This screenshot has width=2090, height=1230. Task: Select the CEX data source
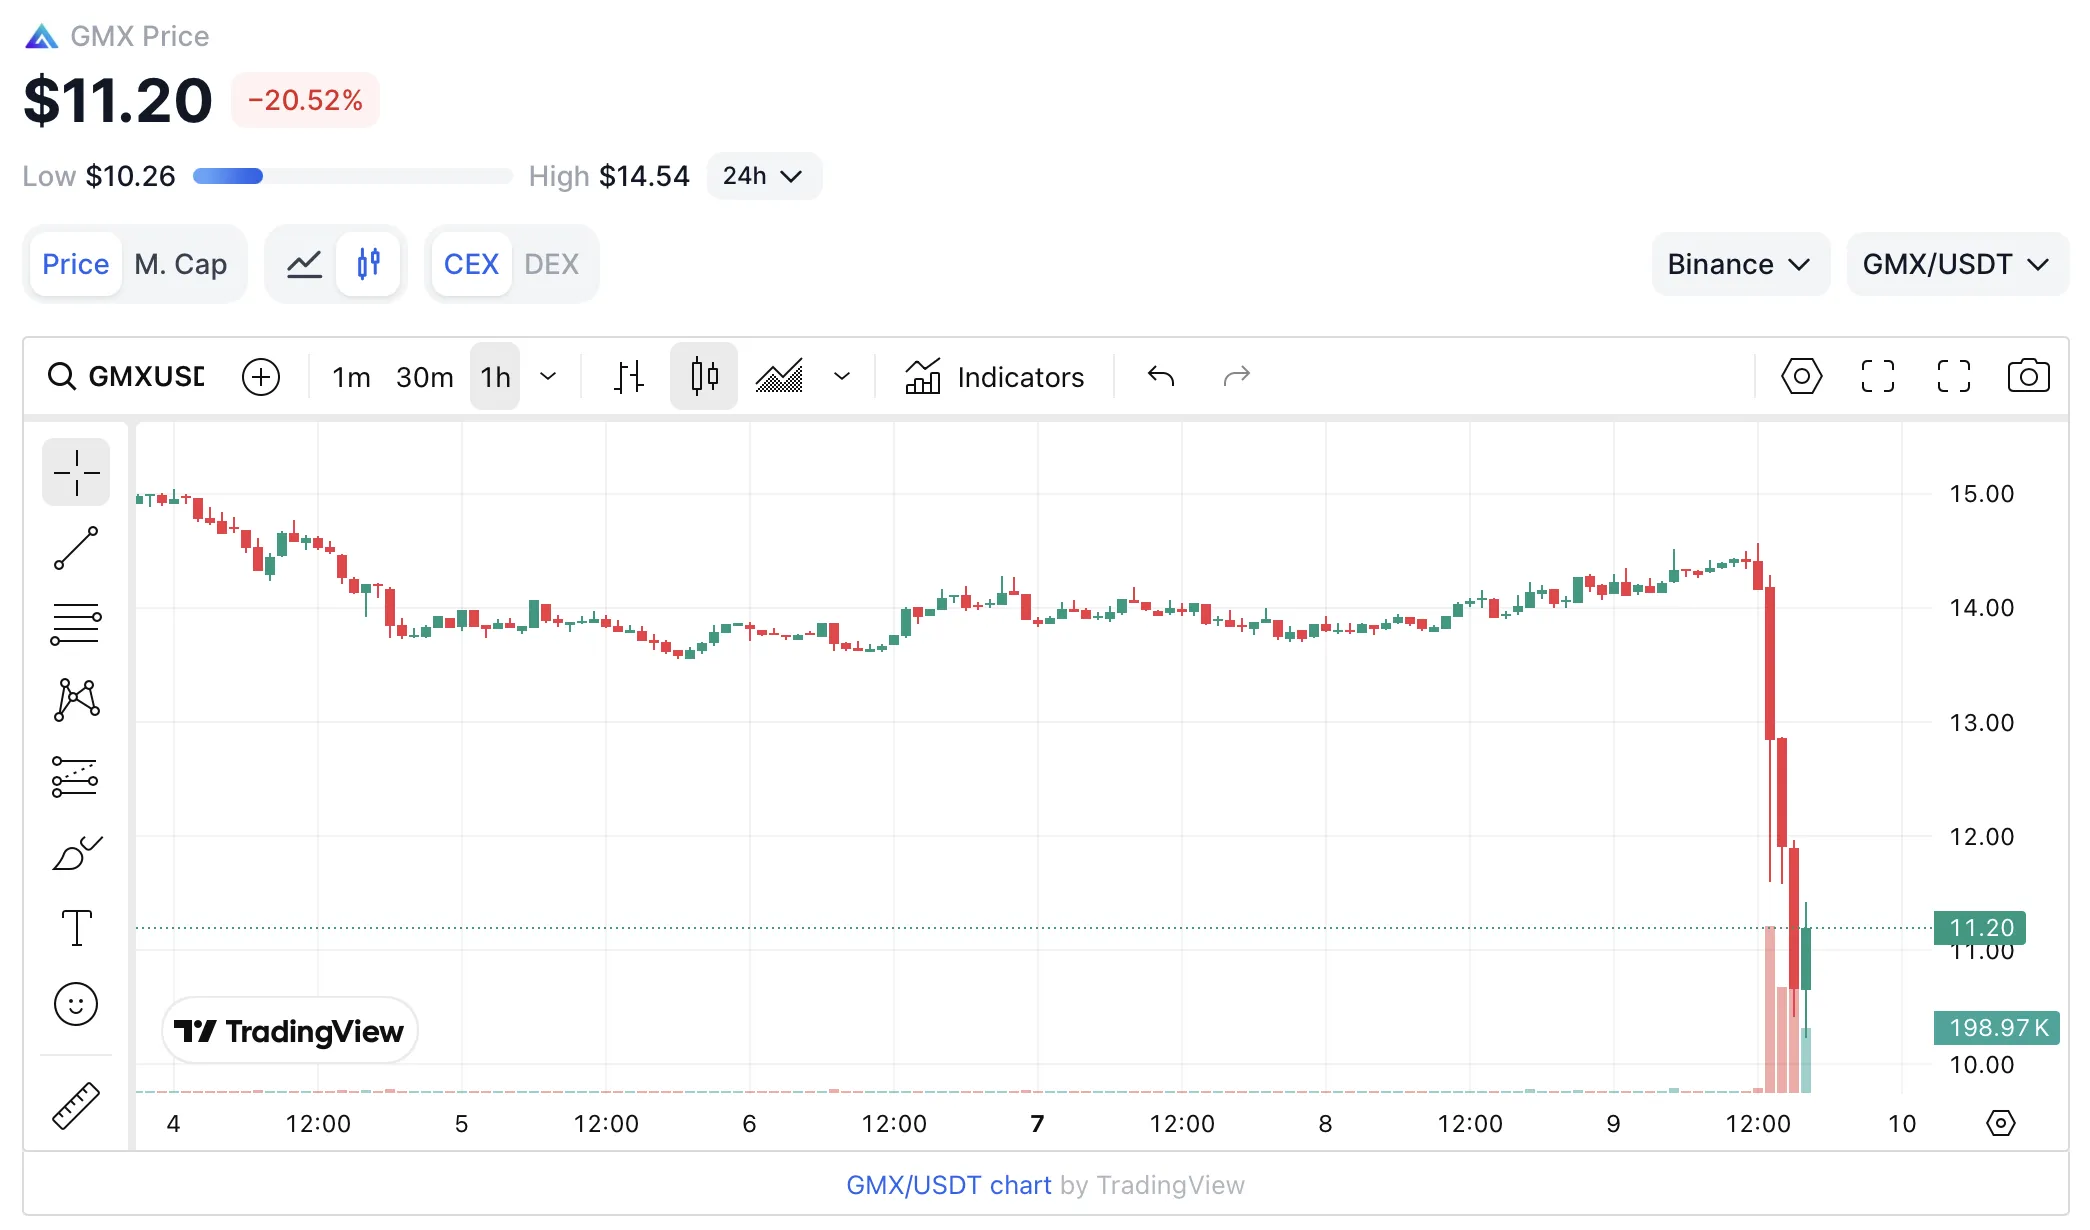coord(471,264)
